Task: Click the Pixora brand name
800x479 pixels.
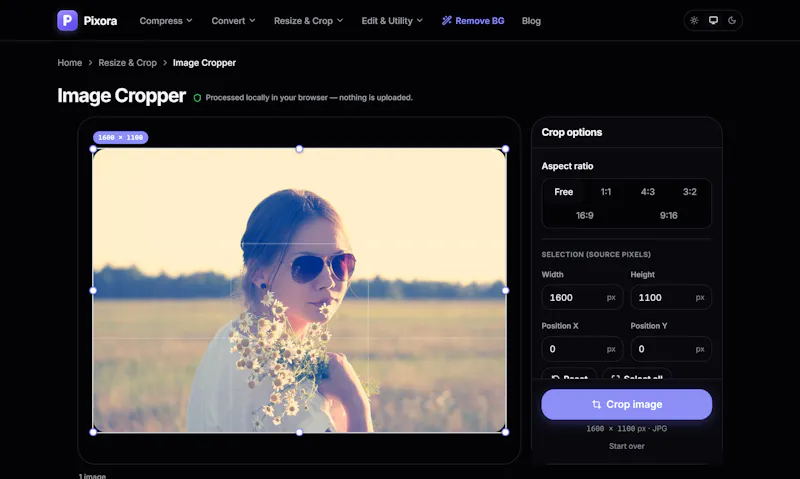Action: coord(101,21)
